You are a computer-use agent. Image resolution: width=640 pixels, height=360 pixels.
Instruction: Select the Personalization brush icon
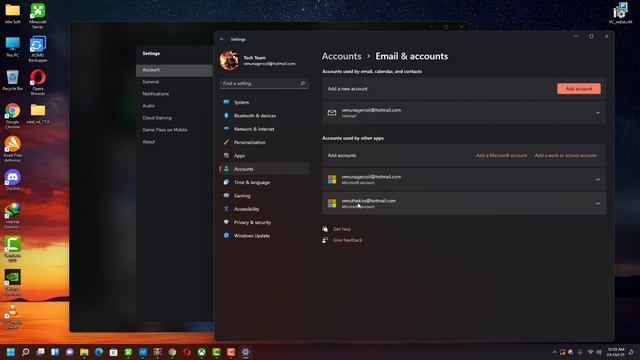click(227, 142)
